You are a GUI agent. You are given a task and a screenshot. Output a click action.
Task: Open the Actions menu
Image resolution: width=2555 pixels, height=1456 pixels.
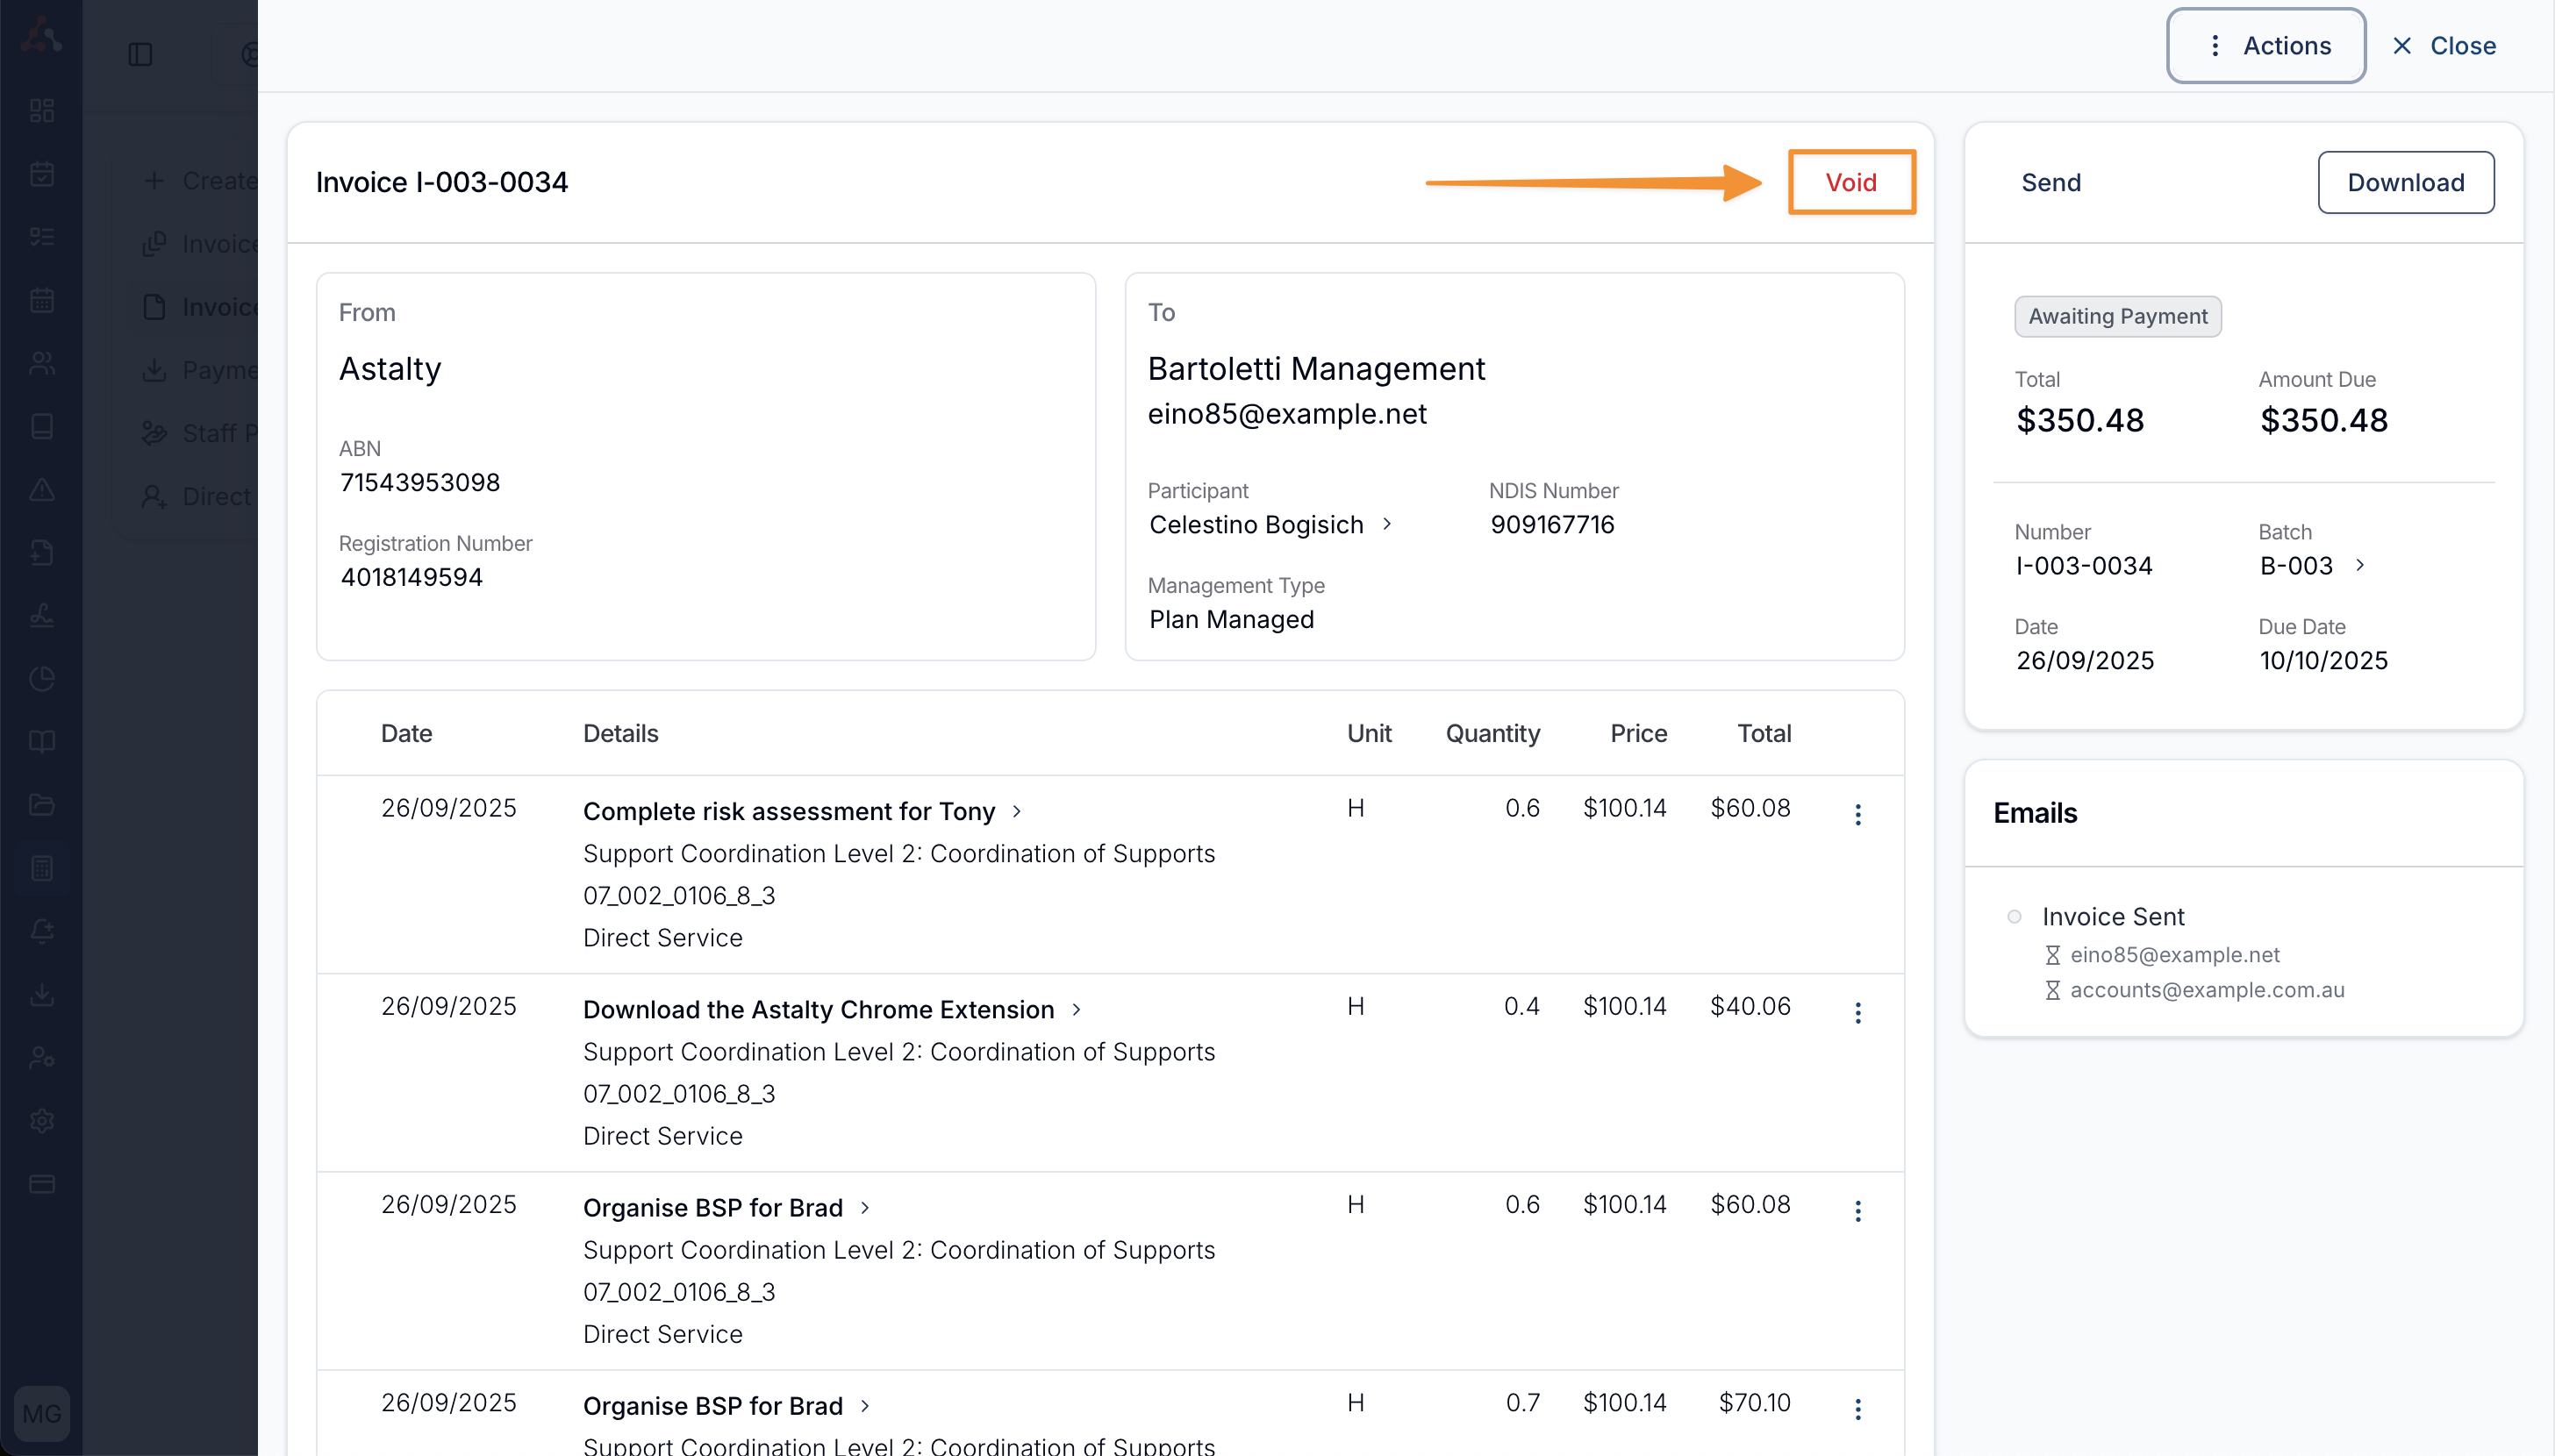pyautogui.click(x=2265, y=46)
